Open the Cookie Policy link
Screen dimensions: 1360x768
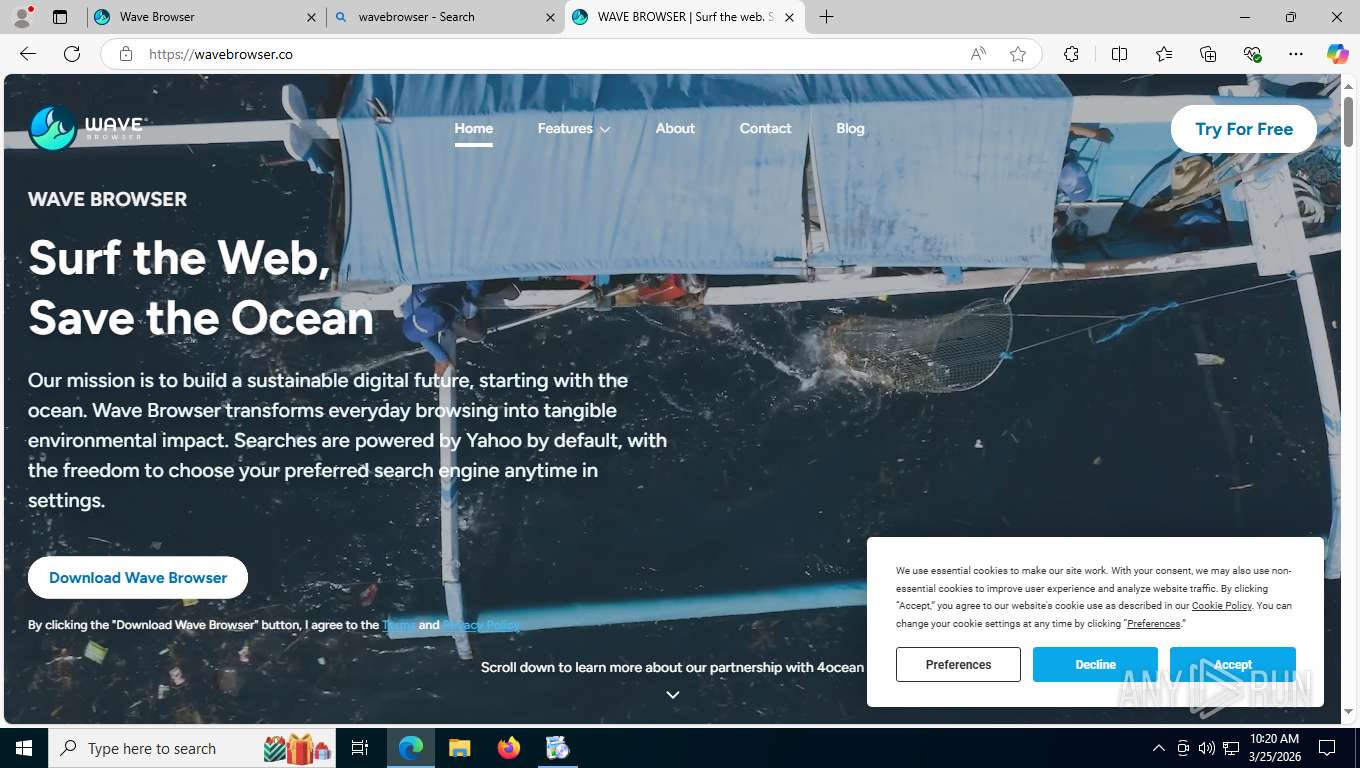coord(1222,606)
